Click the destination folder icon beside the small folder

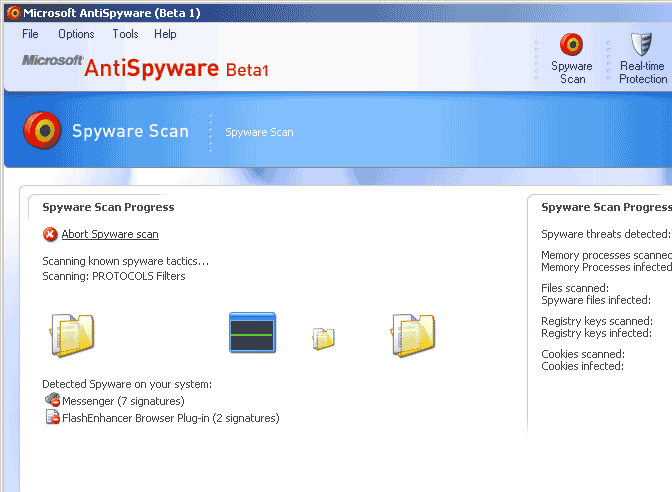413,336
